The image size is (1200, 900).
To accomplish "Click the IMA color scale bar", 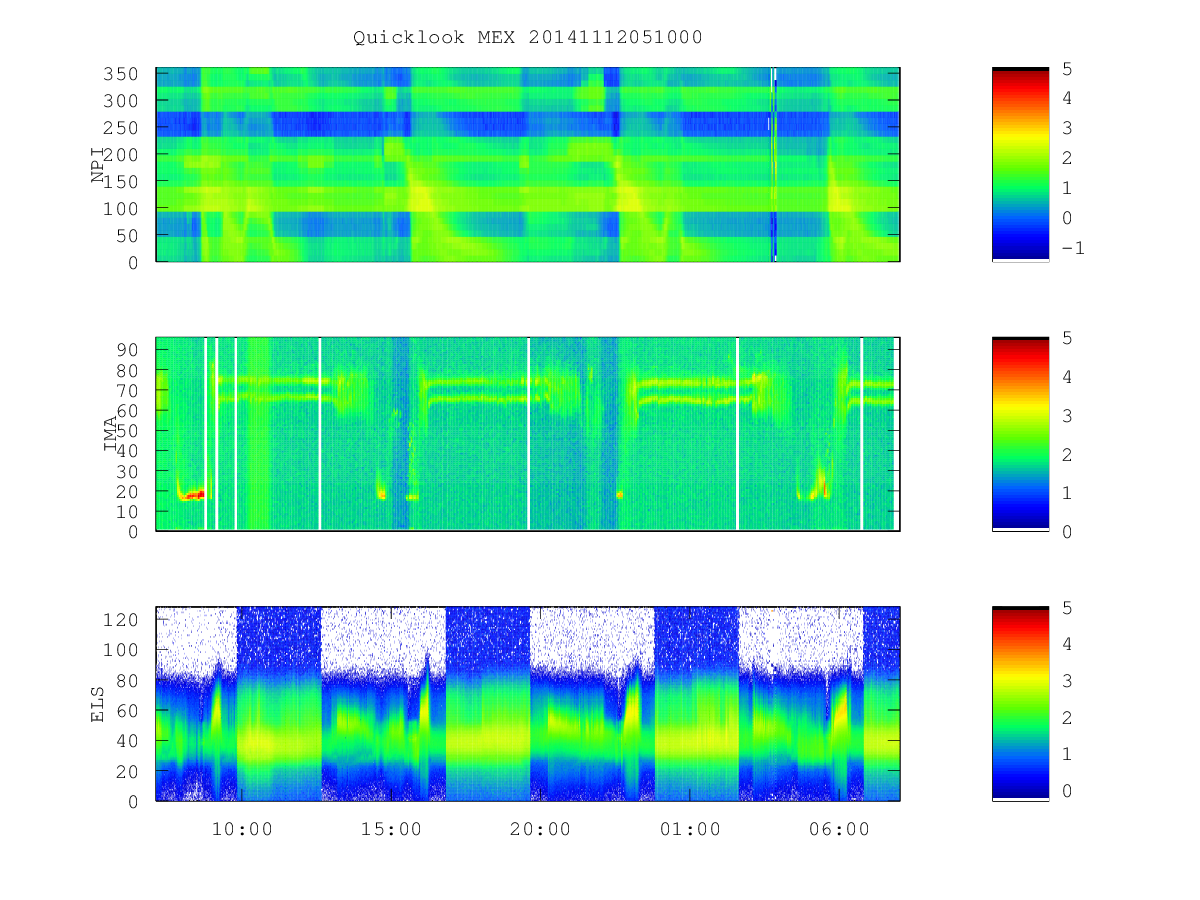I will [x=1020, y=434].
